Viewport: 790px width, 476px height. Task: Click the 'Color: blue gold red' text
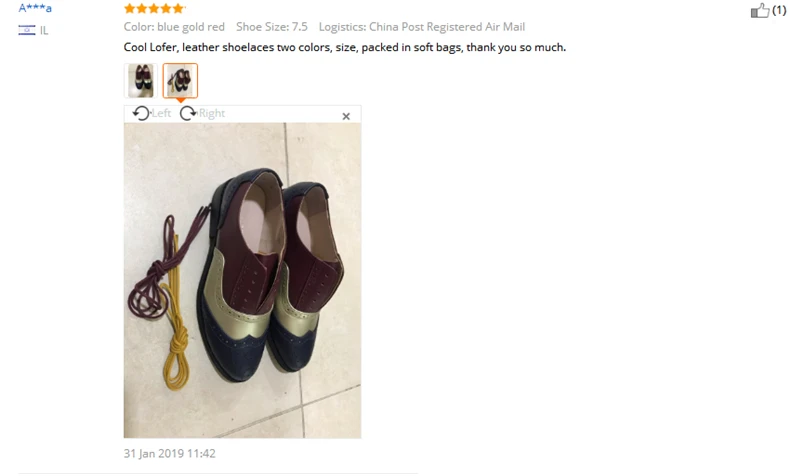click(x=174, y=27)
